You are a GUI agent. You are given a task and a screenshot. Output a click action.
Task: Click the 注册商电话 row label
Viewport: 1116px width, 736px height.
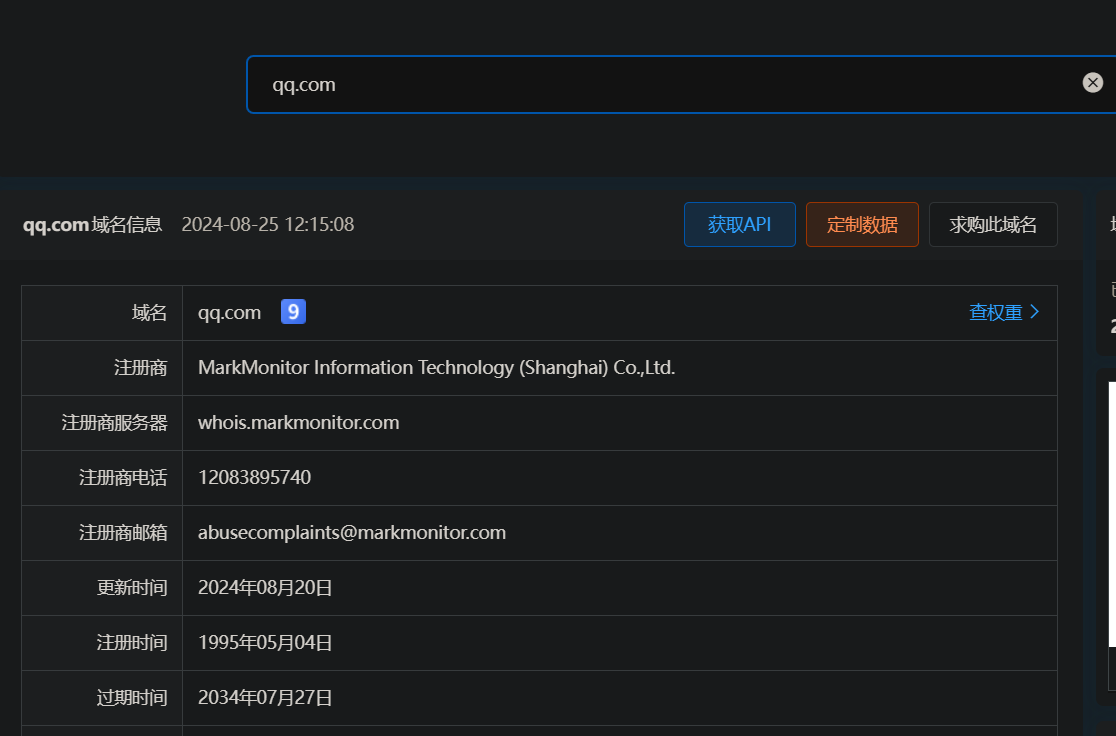point(123,477)
